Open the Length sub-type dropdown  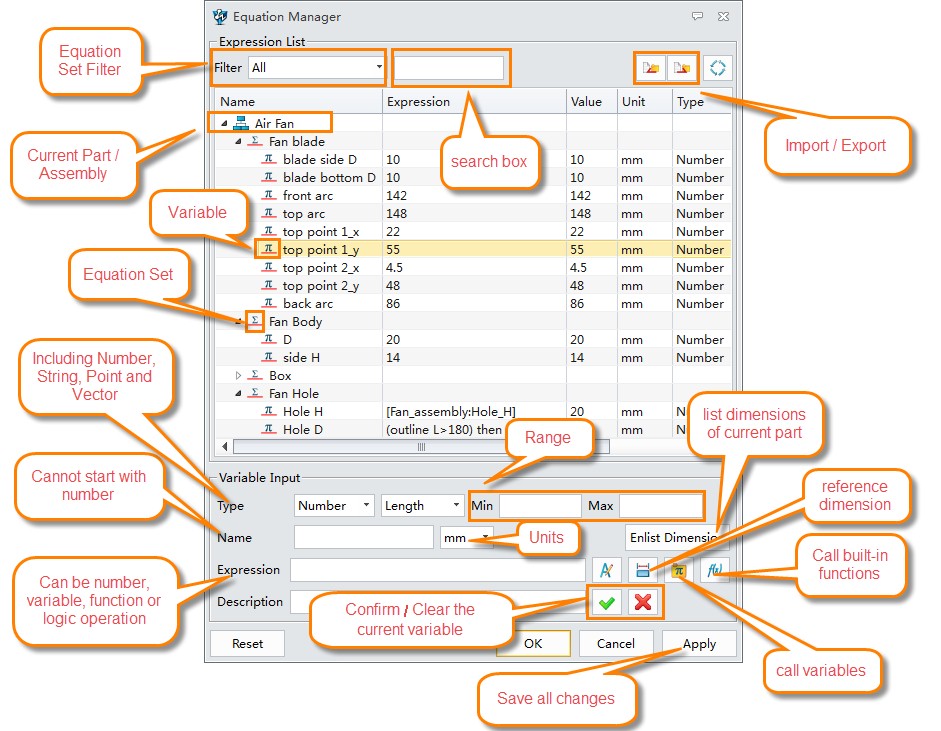(x=422, y=506)
